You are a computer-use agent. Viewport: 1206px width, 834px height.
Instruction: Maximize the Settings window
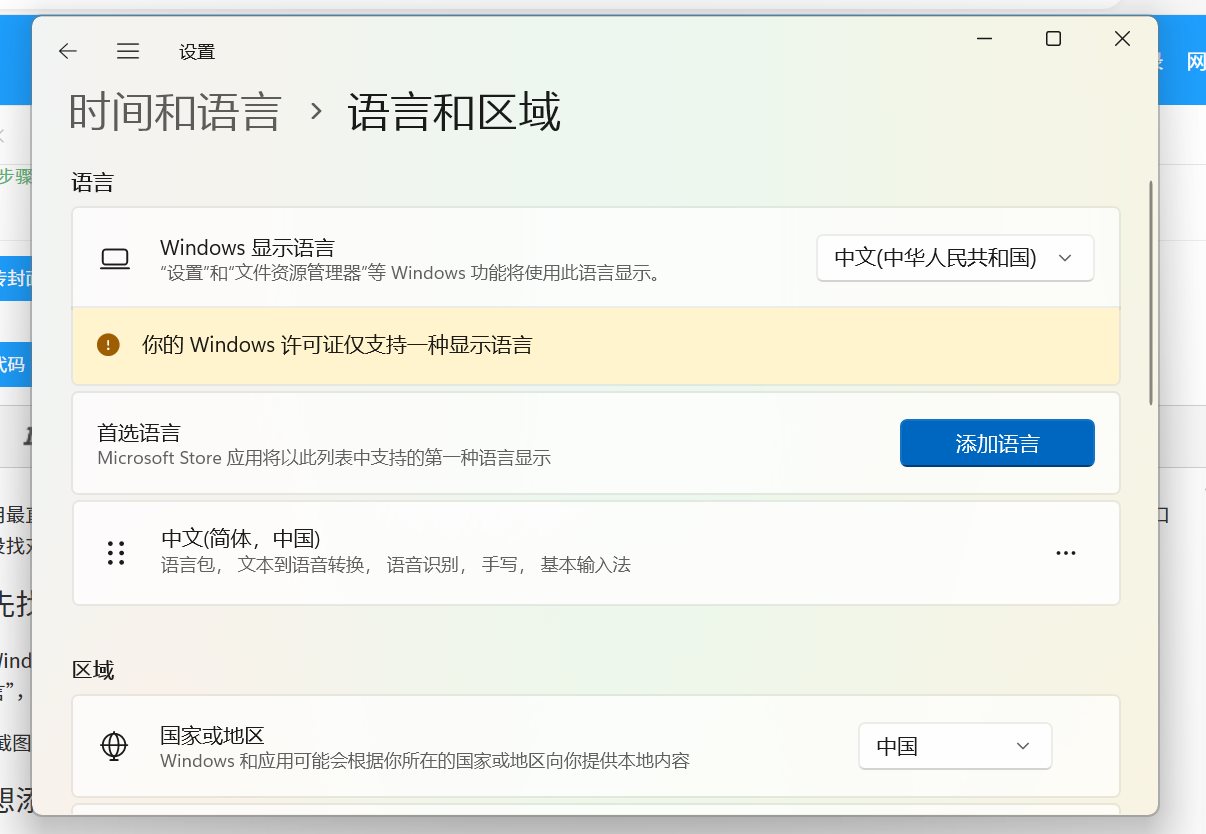click(x=1053, y=39)
